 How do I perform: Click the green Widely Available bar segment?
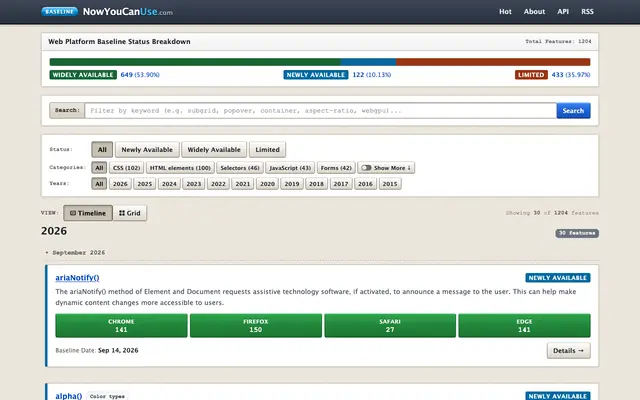click(195, 62)
